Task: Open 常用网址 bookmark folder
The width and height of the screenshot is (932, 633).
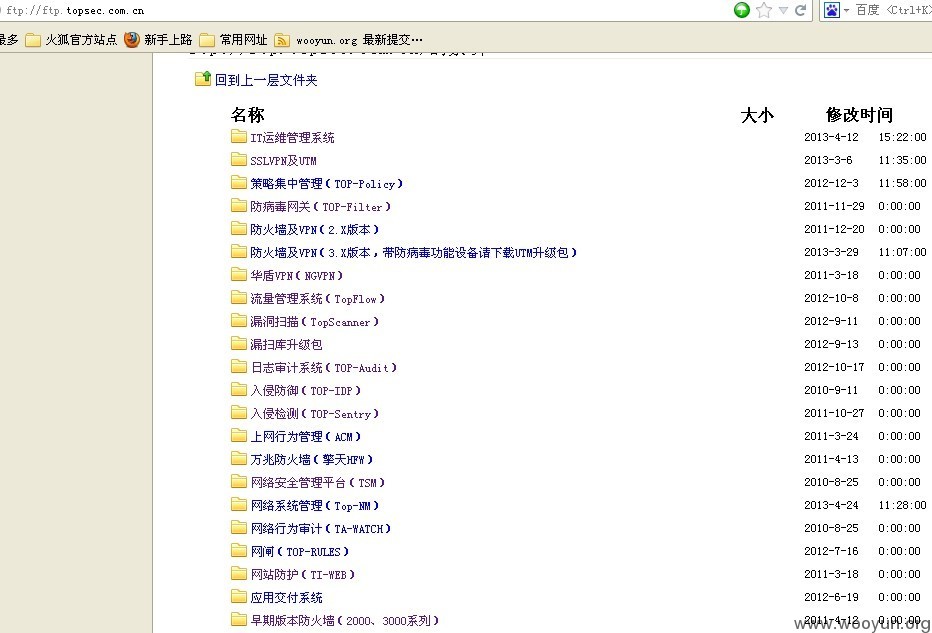Action: pyautogui.click(x=233, y=40)
